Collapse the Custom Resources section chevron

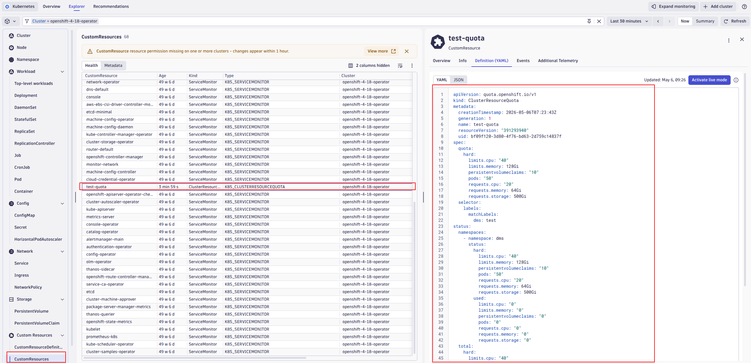coord(62,335)
